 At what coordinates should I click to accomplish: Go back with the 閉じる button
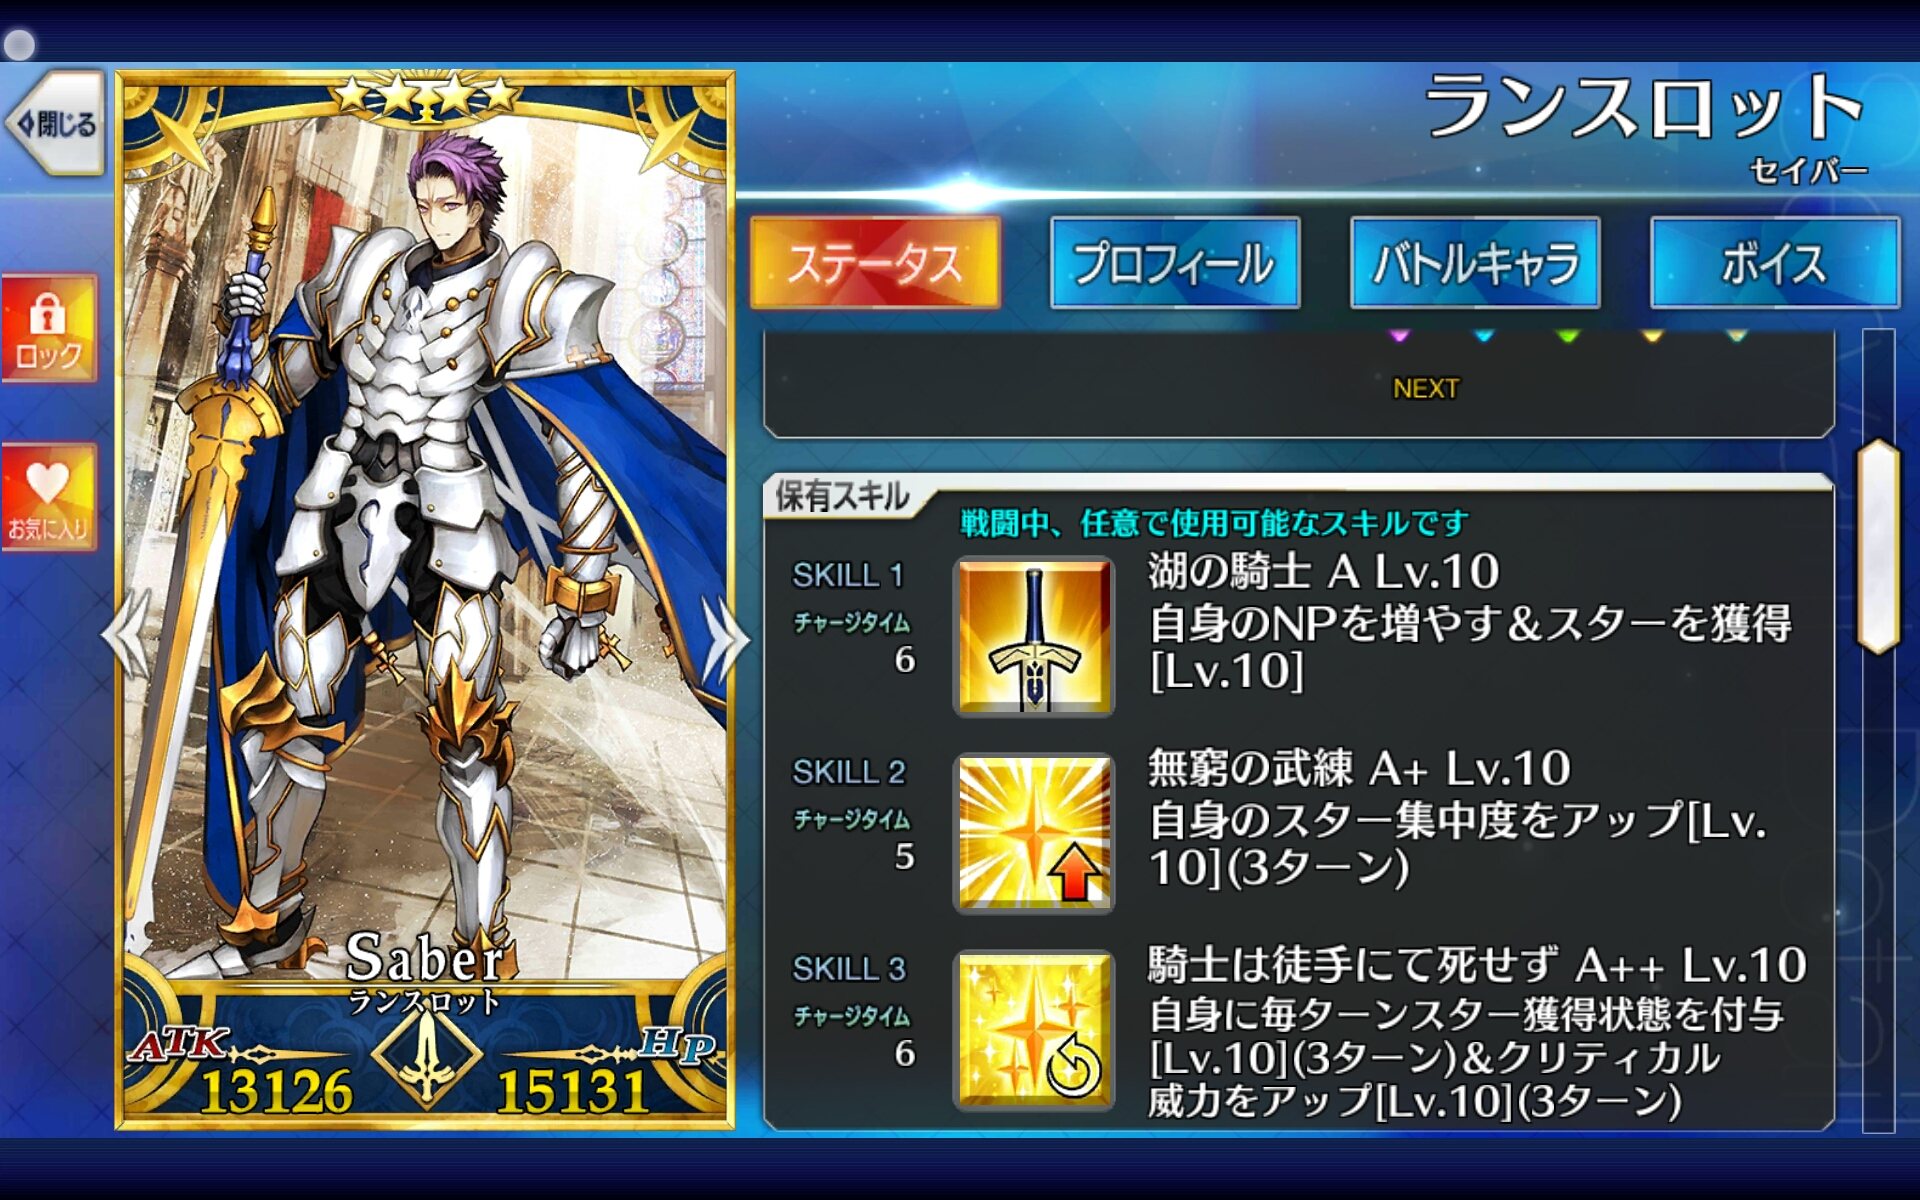[55, 124]
